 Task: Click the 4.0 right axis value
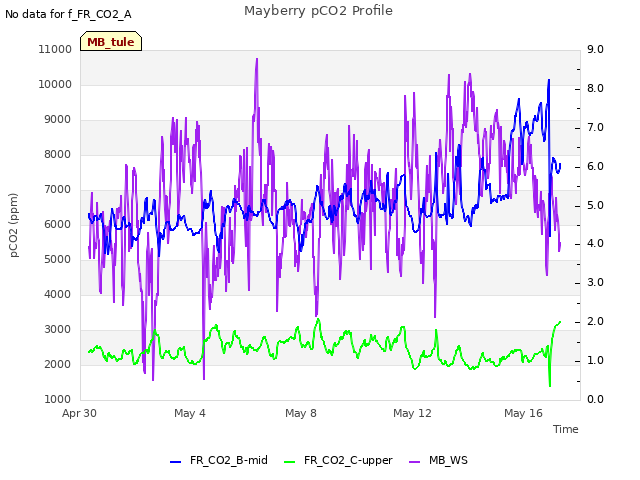tap(595, 244)
